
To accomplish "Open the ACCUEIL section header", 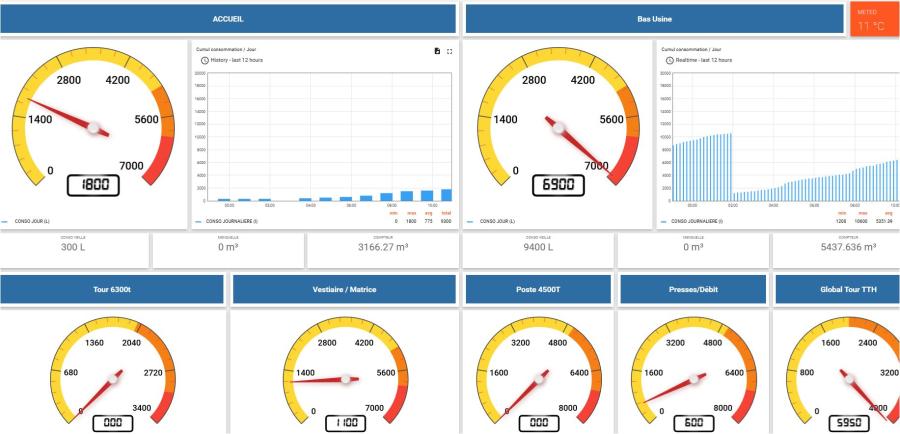I will point(229,19).
